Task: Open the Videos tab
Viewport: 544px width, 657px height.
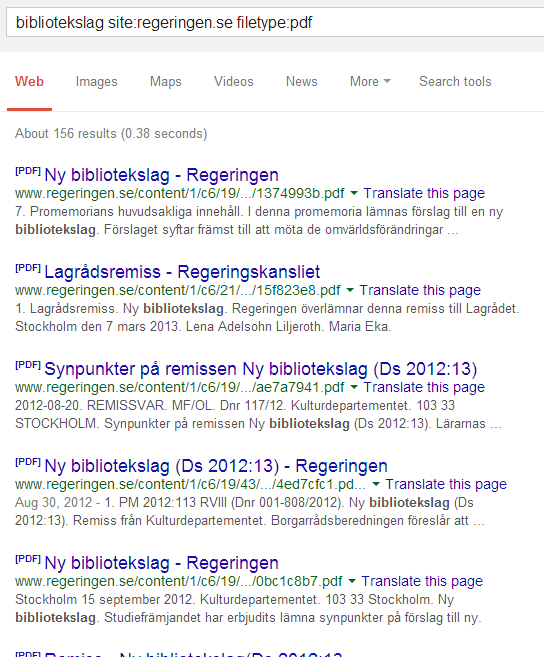Action: [x=234, y=81]
